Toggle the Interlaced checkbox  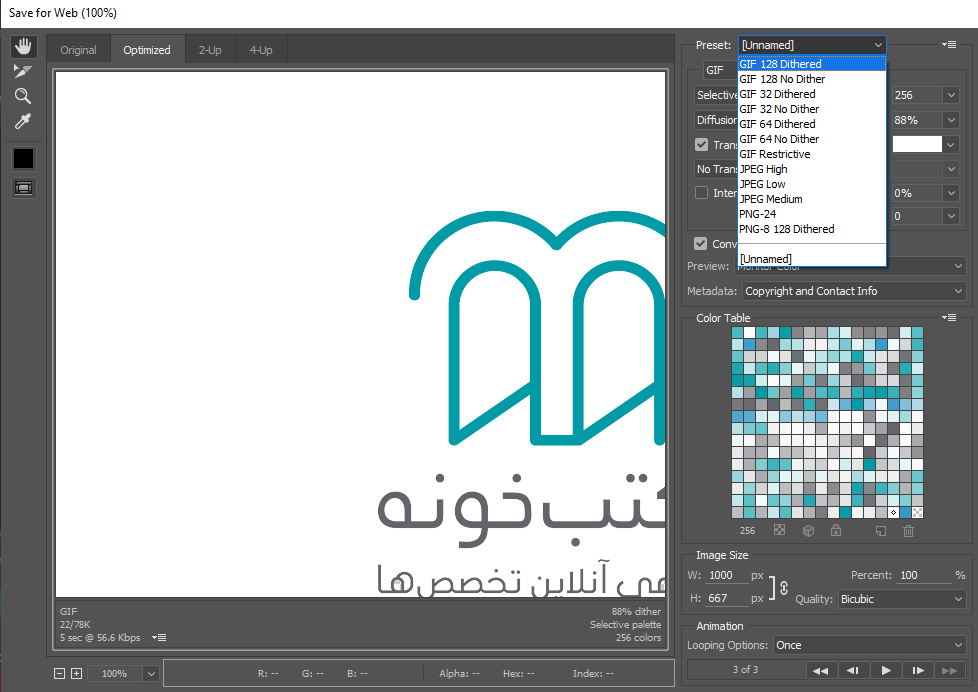coord(702,193)
